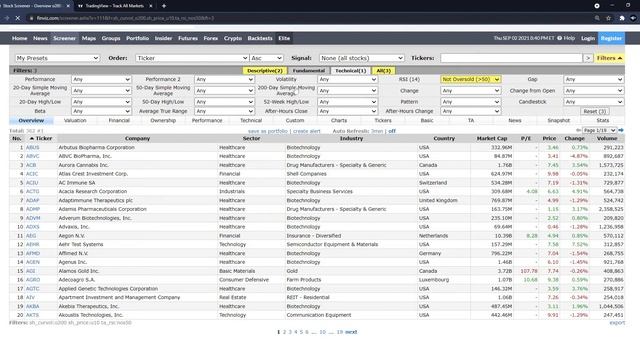Screen dimensions: 640x360
Task: Open the Volatility filter dropdown
Action: 347,79
